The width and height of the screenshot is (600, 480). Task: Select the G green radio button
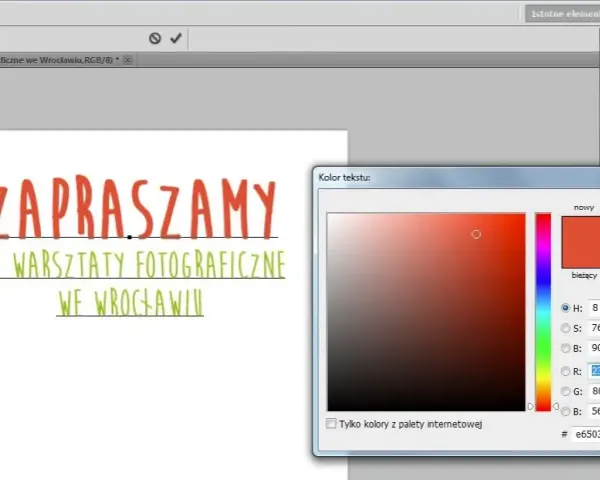tap(565, 391)
